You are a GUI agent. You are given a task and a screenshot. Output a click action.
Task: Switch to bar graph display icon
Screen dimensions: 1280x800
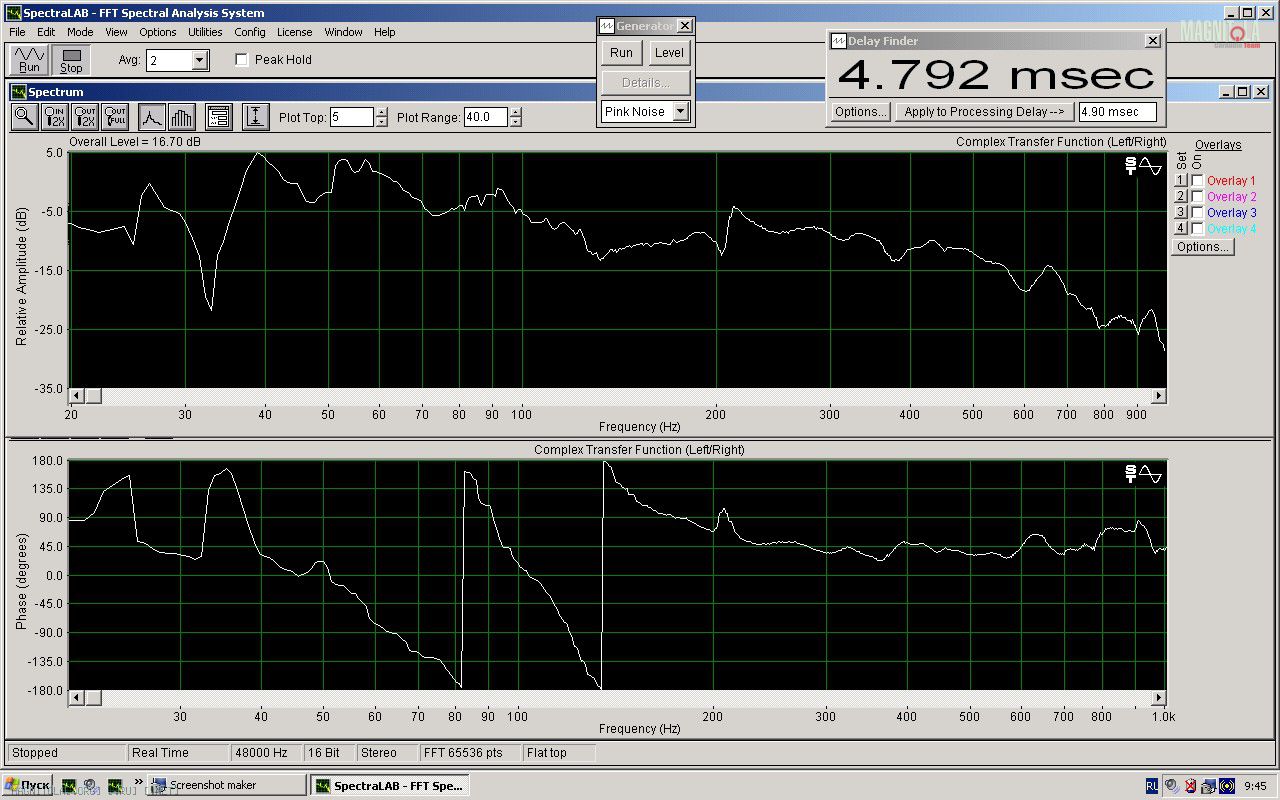182,117
